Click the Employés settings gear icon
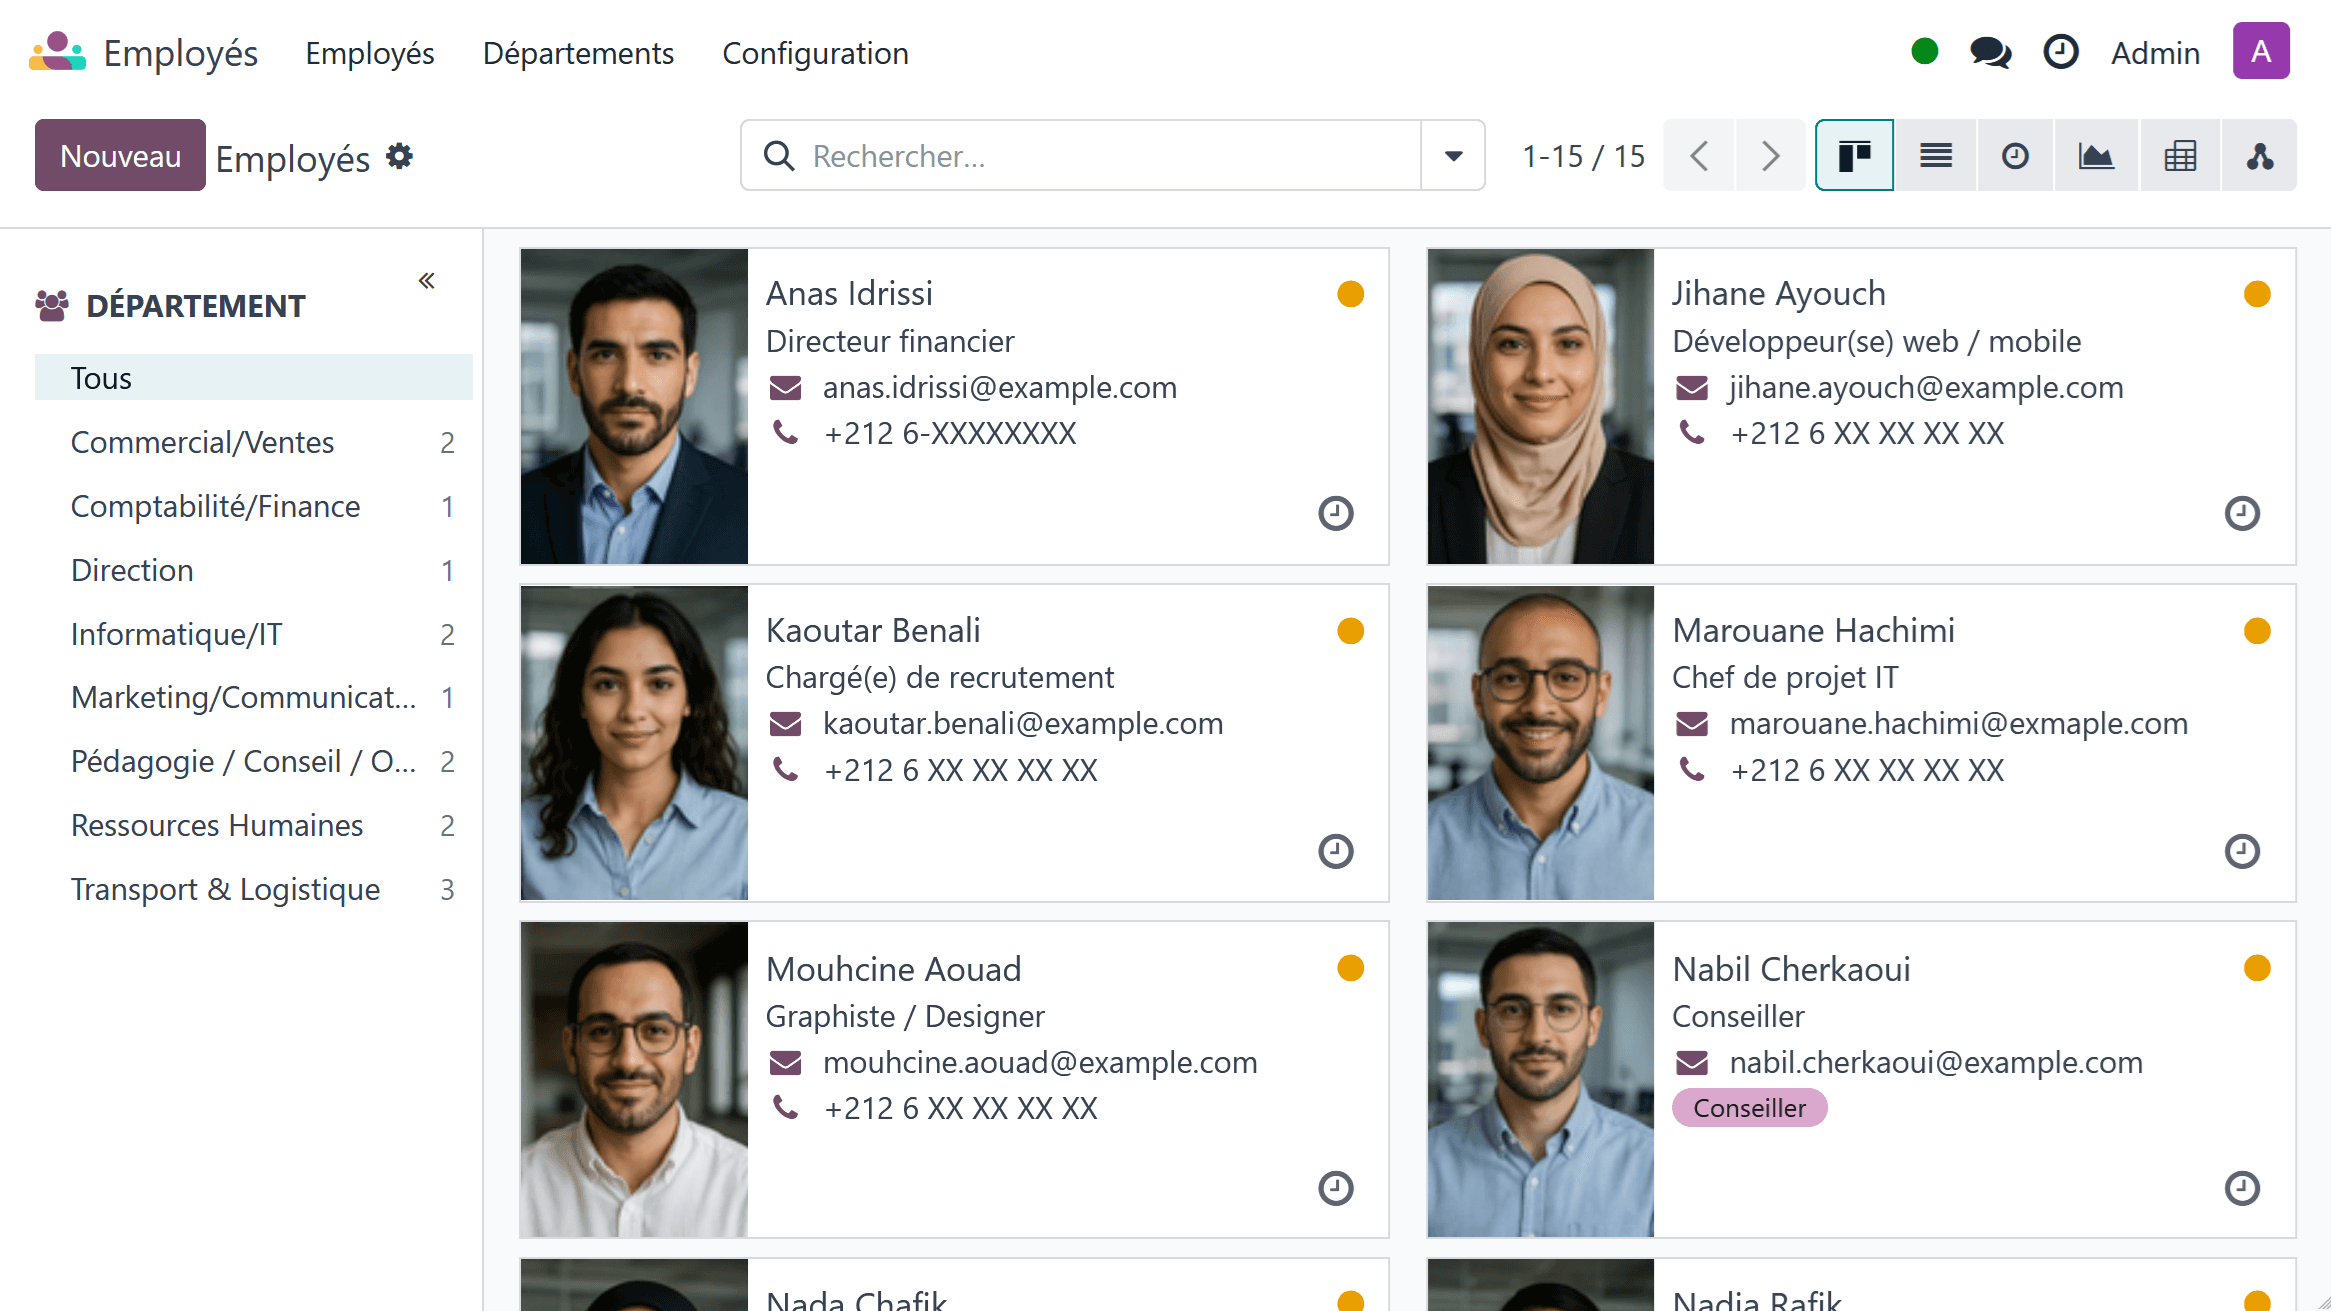 pyautogui.click(x=400, y=156)
